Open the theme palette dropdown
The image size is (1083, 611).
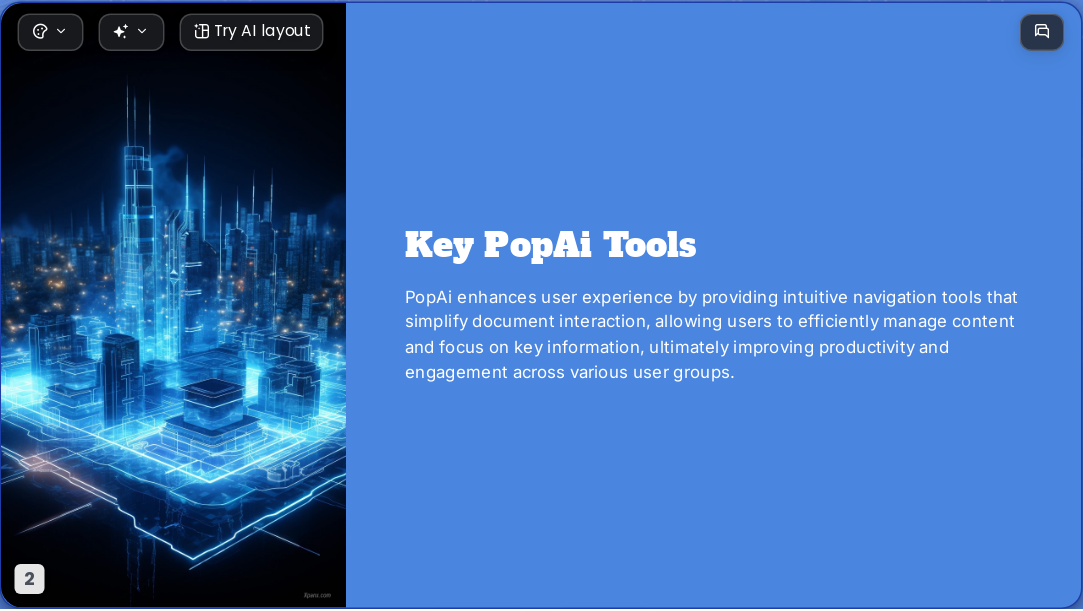[50, 32]
